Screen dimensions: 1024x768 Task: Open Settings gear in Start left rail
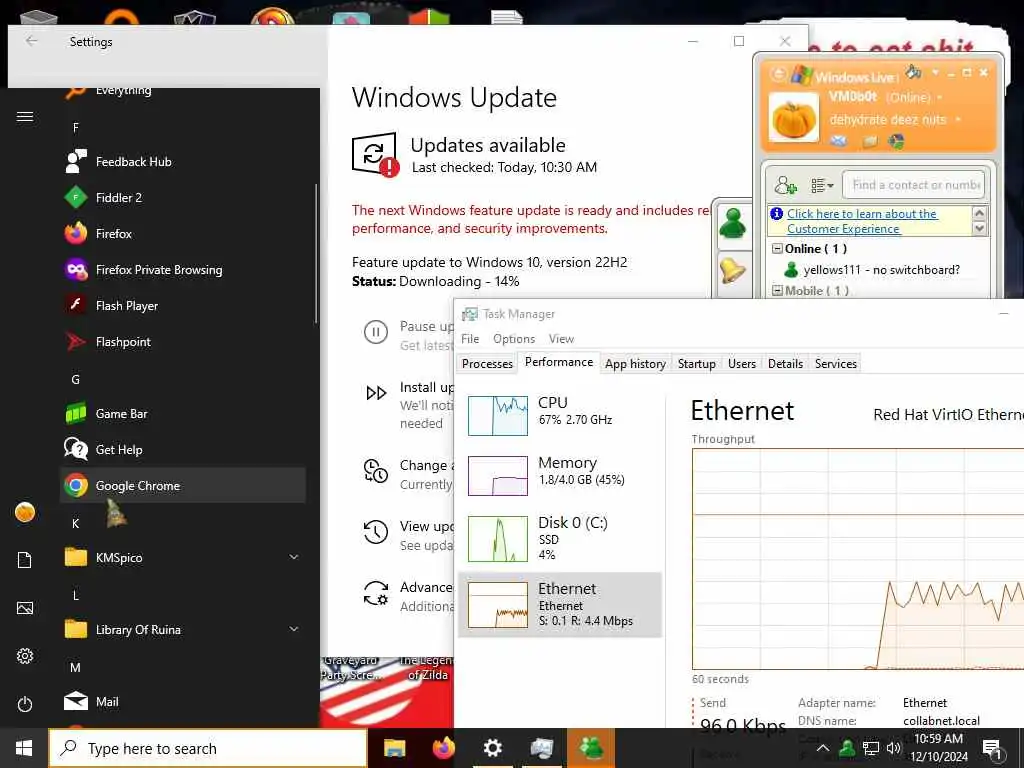(25, 656)
